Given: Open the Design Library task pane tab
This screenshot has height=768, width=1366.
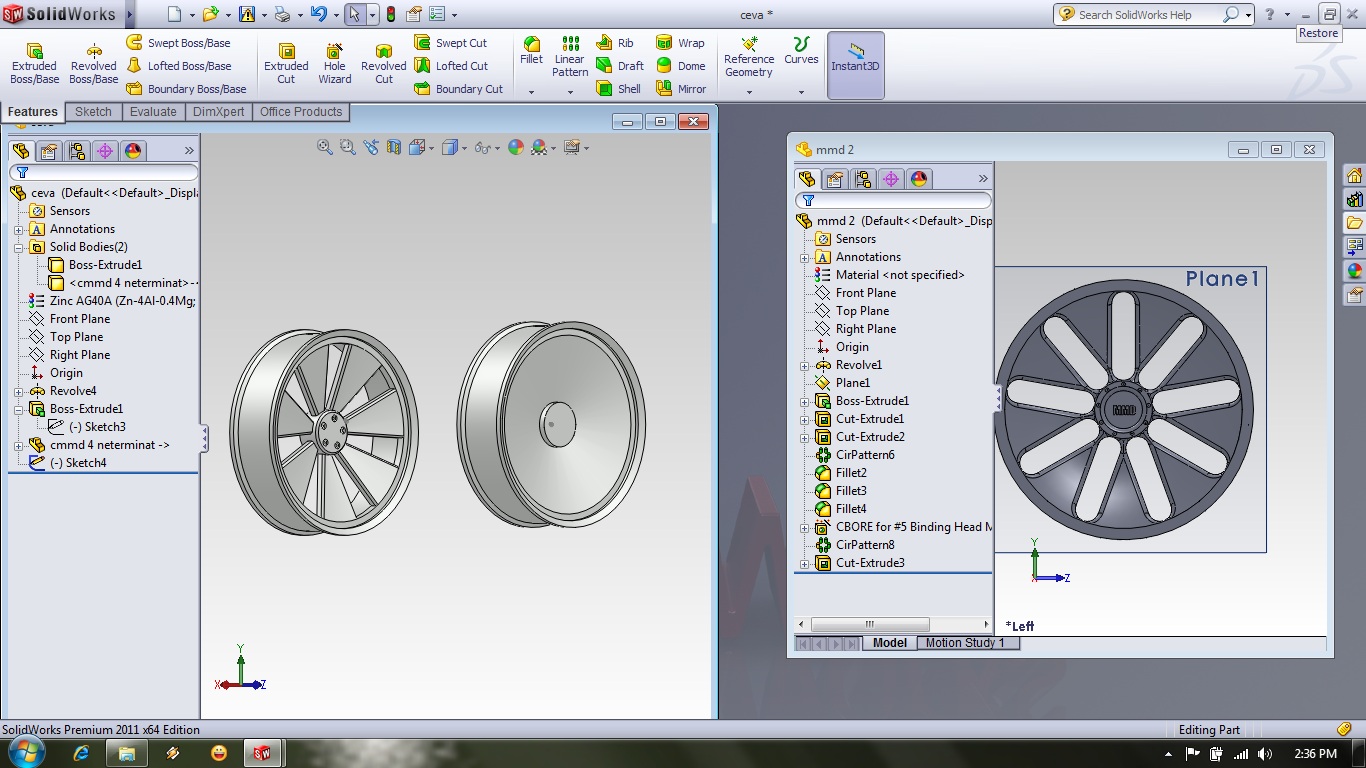Looking at the screenshot, I should click(1355, 199).
